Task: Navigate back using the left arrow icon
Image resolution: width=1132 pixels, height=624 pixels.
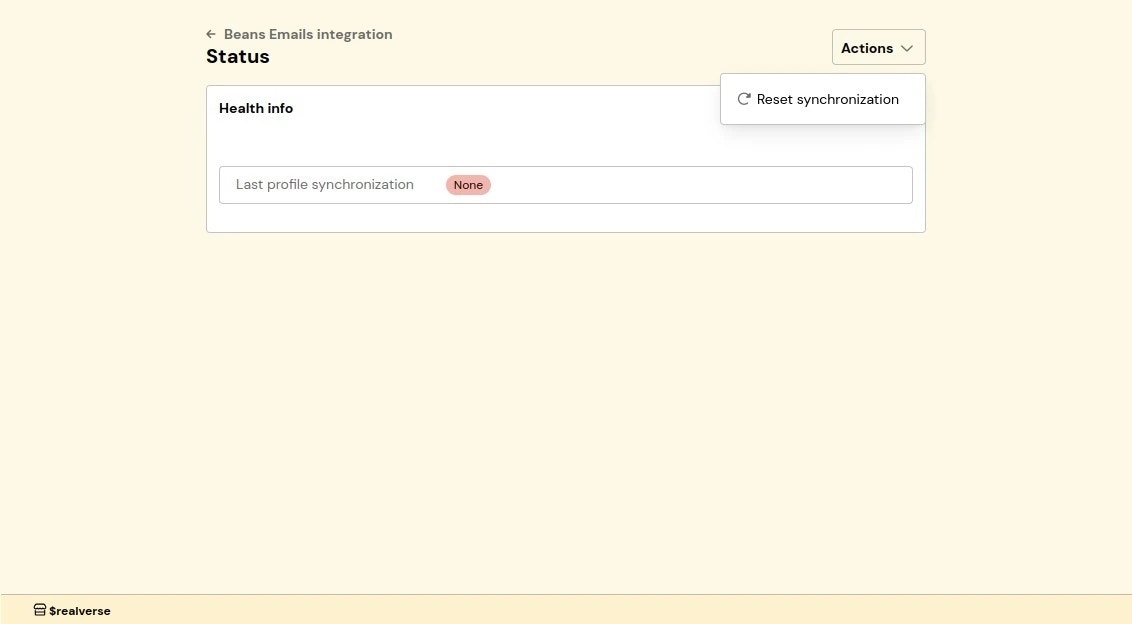Action: tap(210, 33)
